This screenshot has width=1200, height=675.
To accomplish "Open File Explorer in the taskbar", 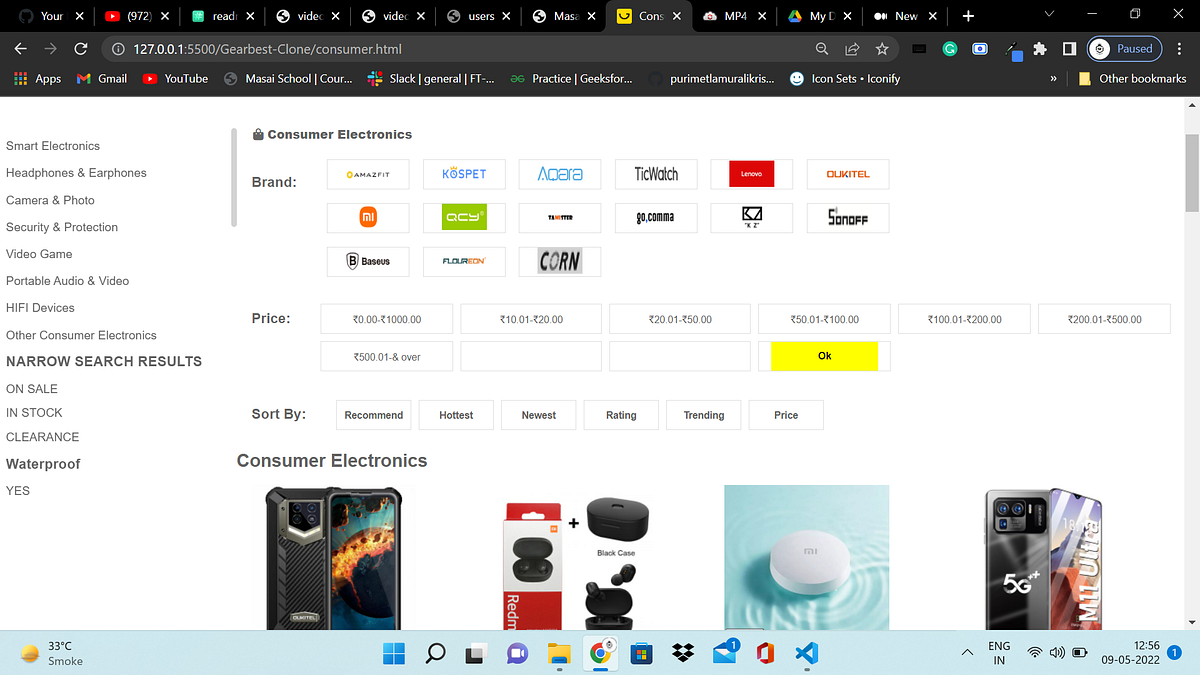I will pyautogui.click(x=559, y=653).
